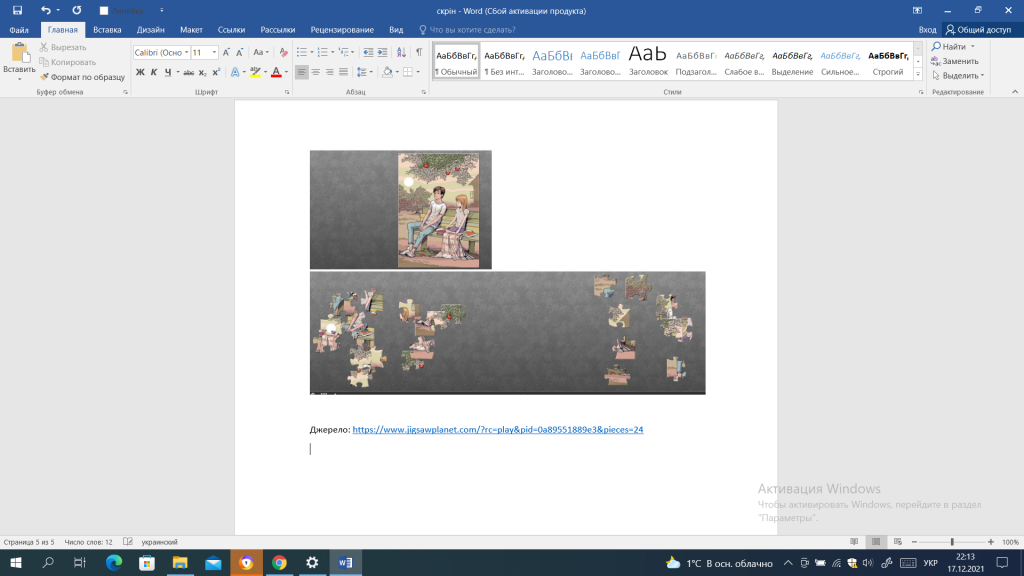The width and height of the screenshot is (1024, 576).
Task: Toggle strikethrough text formatting
Action: [186, 72]
